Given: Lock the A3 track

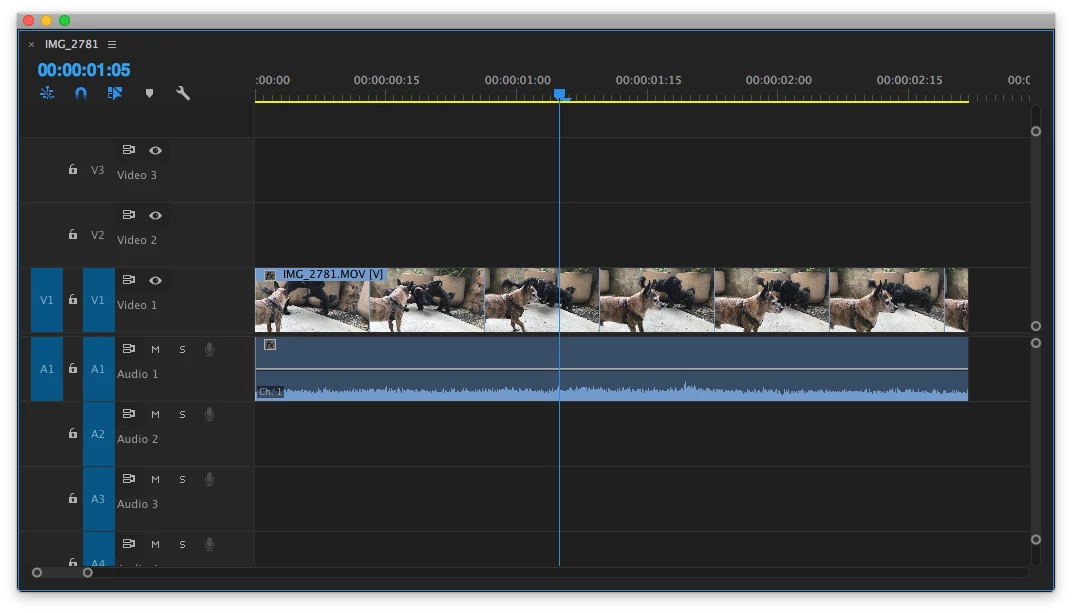Looking at the screenshot, I should point(72,498).
